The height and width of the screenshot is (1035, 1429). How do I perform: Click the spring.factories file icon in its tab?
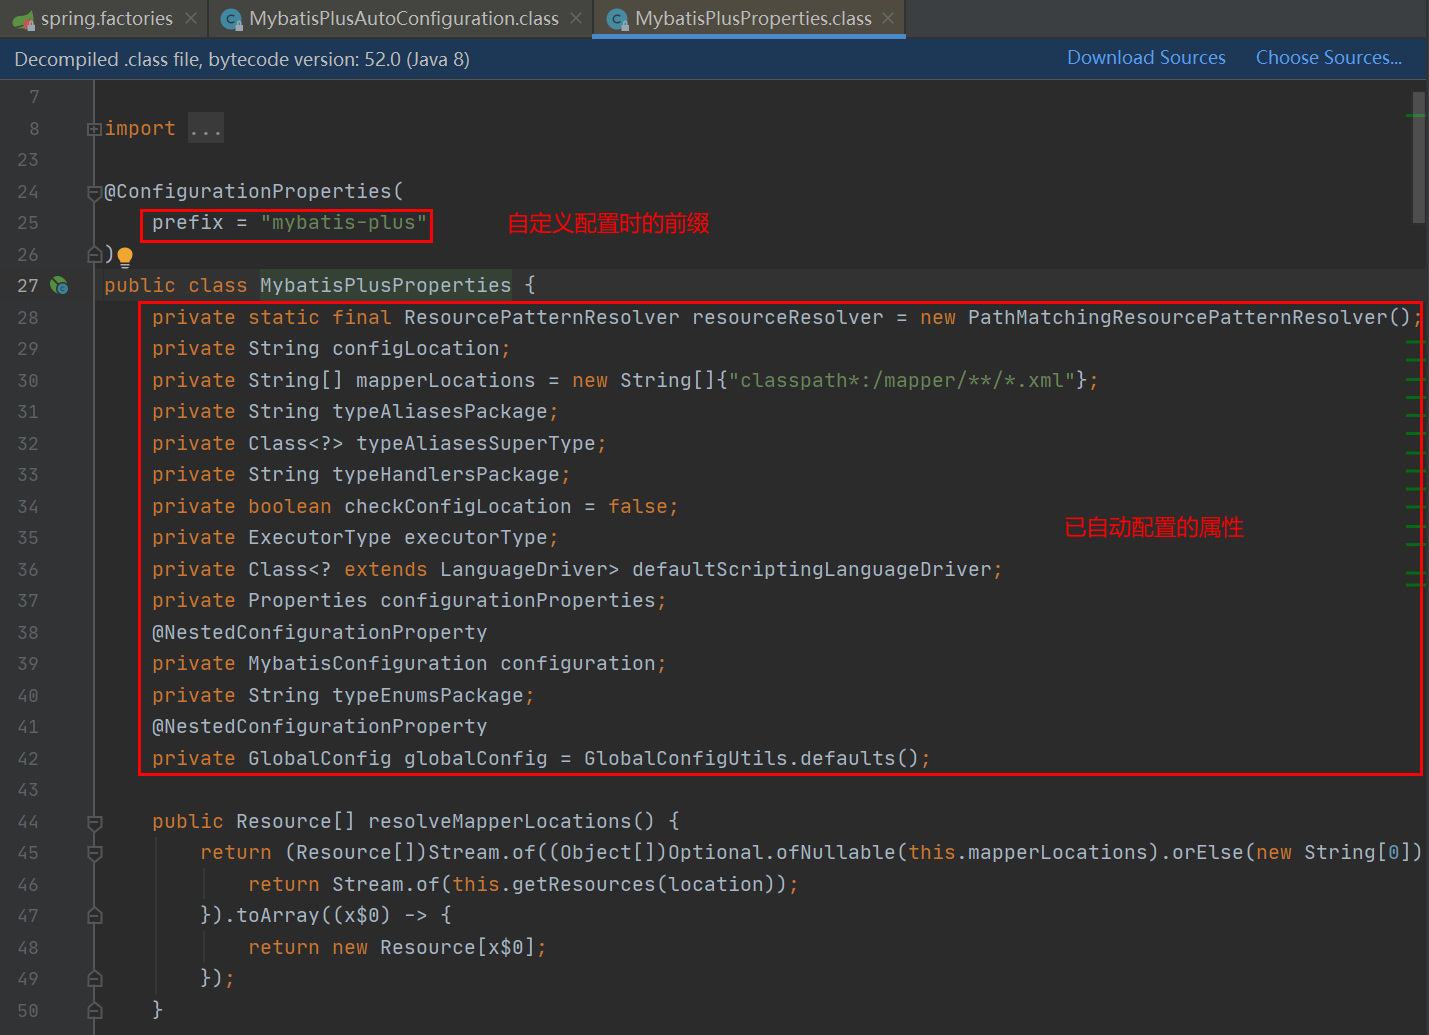pos(24,19)
